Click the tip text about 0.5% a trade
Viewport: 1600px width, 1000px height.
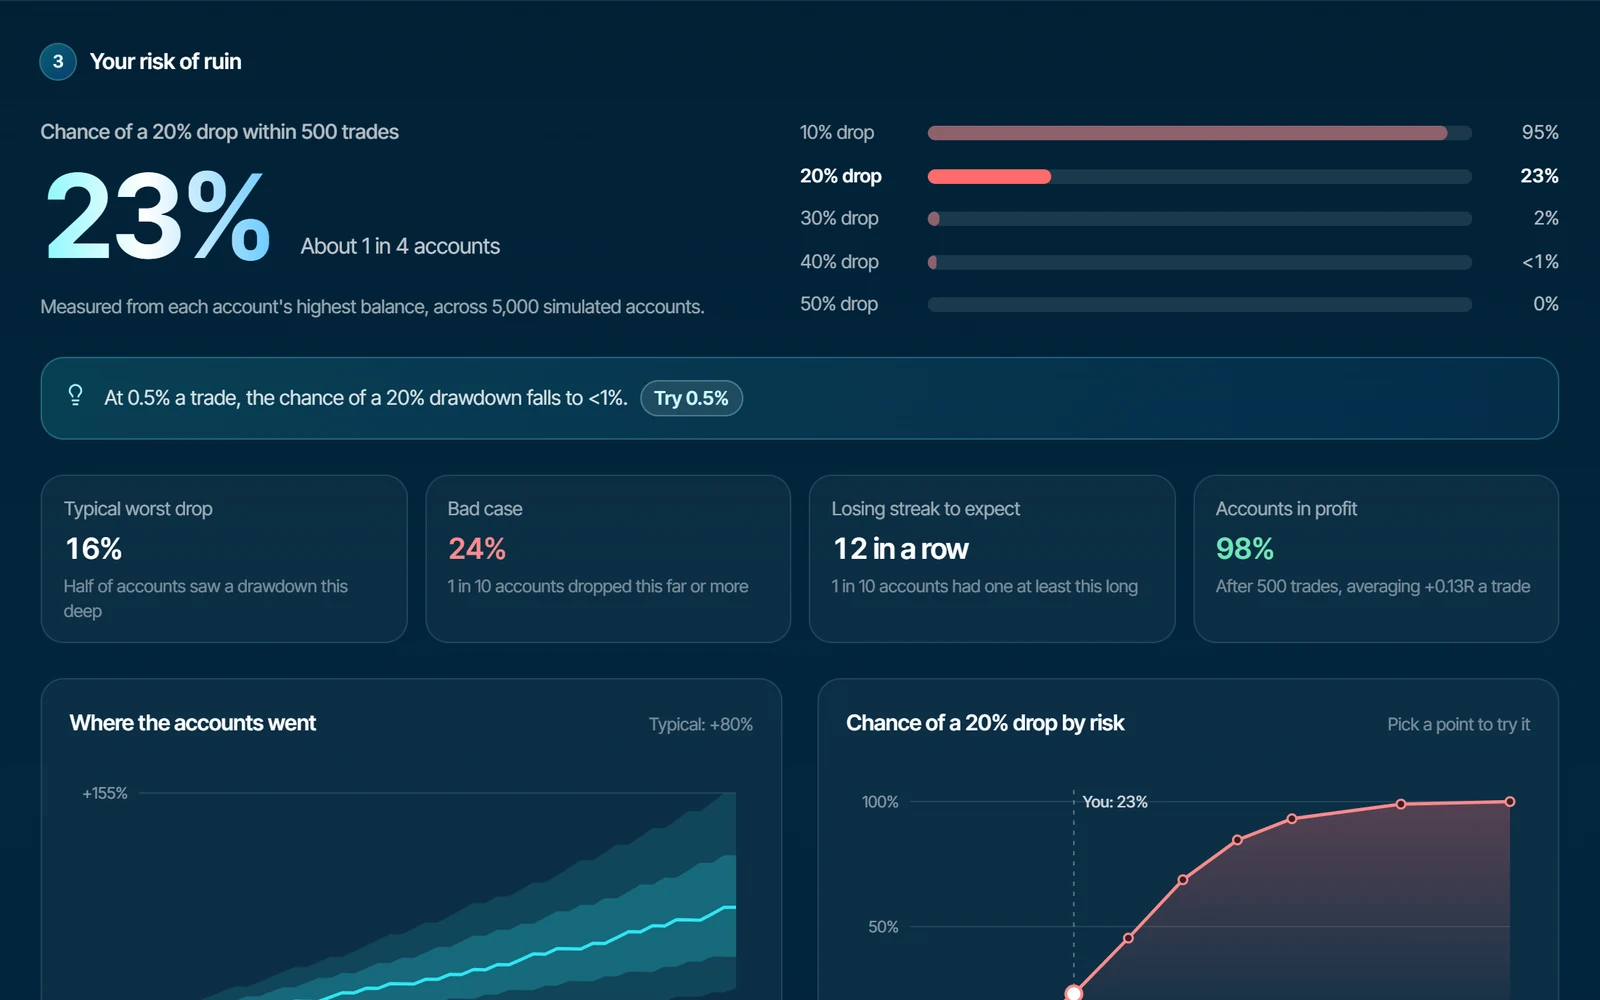tap(366, 398)
